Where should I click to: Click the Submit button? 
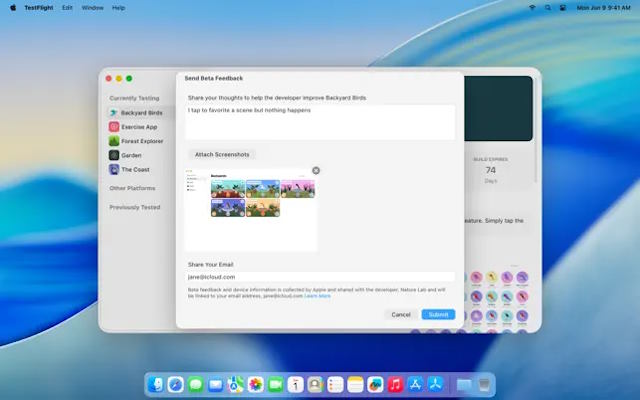coord(438,314)
